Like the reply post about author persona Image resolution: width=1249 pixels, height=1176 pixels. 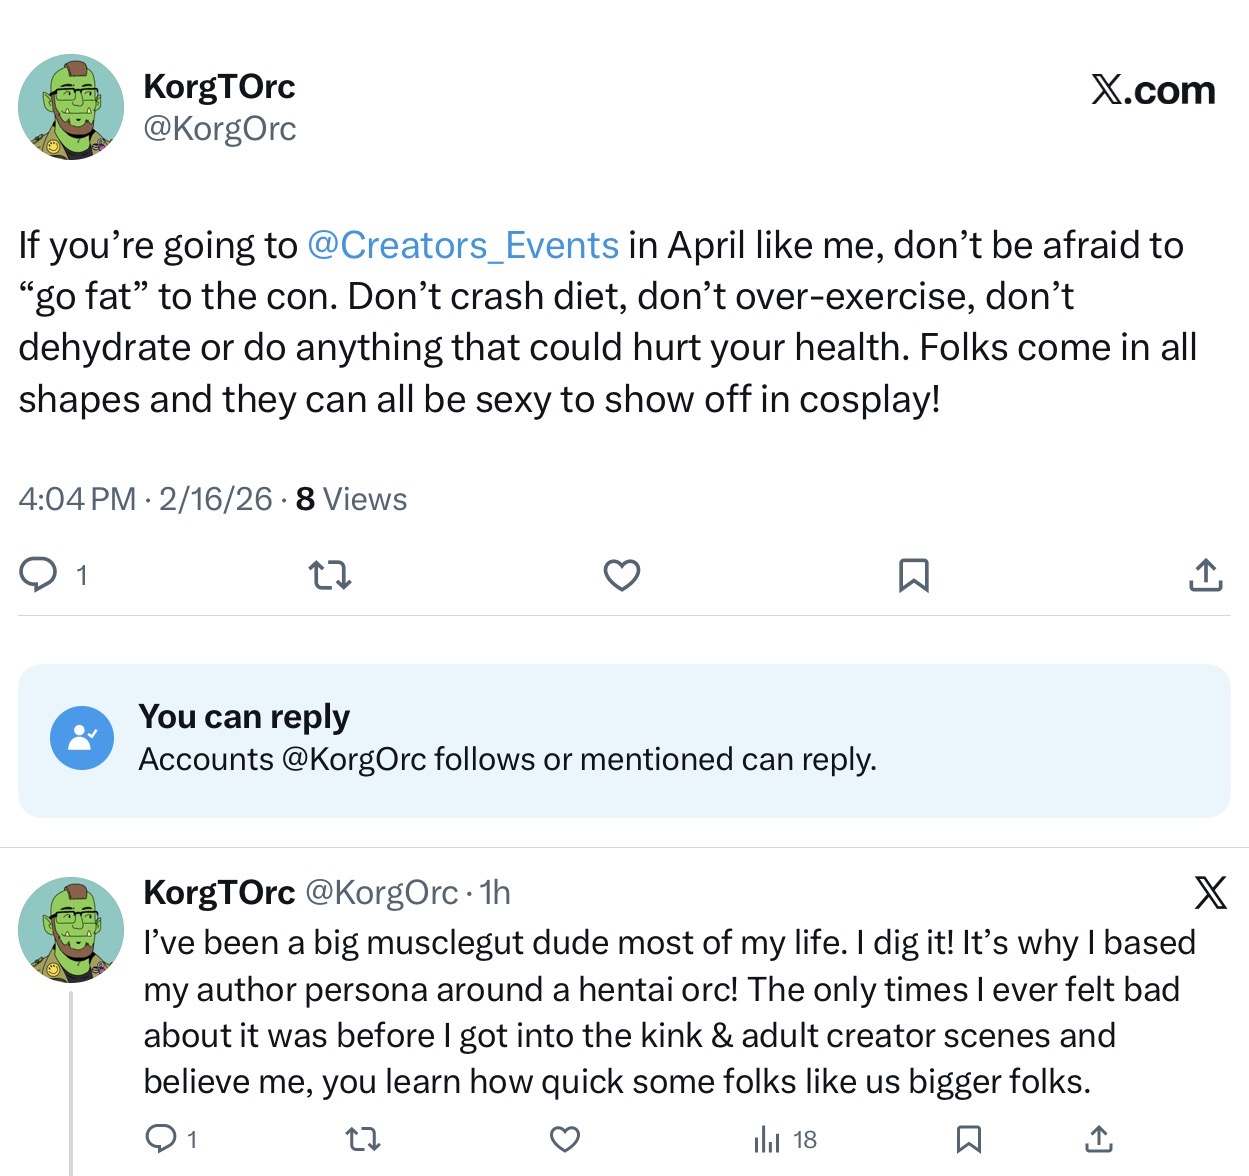565,1138
